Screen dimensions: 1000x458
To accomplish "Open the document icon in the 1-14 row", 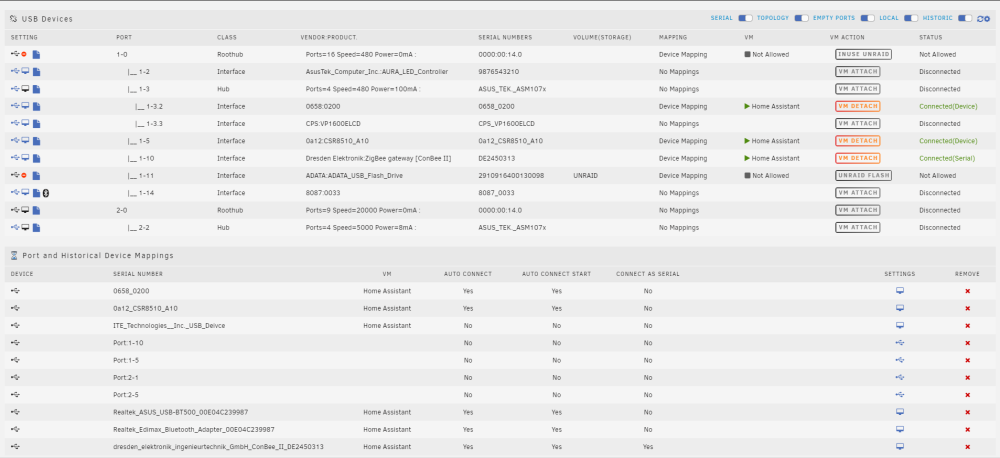I will point(36,193).
